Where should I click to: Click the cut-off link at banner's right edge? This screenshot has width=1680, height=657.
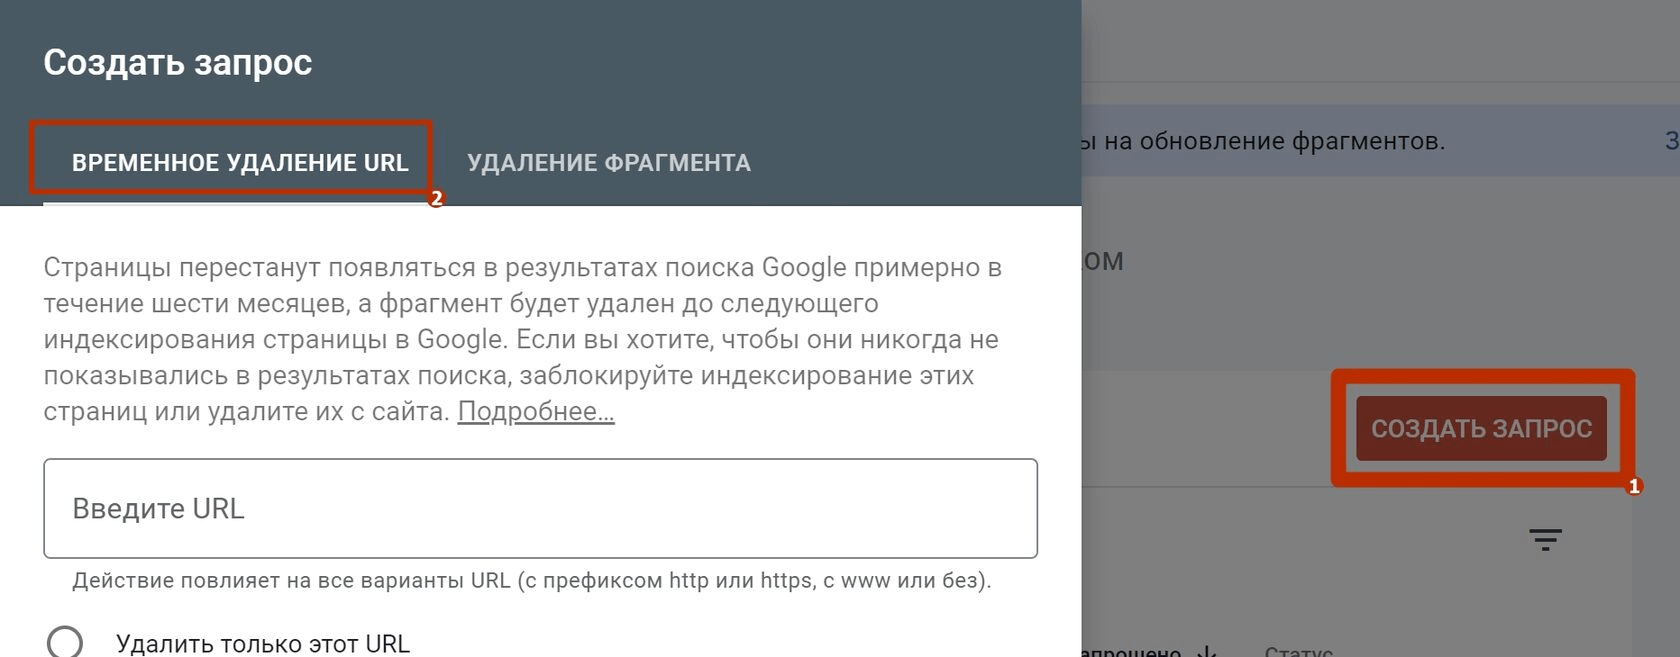[x=1671, y=141]
